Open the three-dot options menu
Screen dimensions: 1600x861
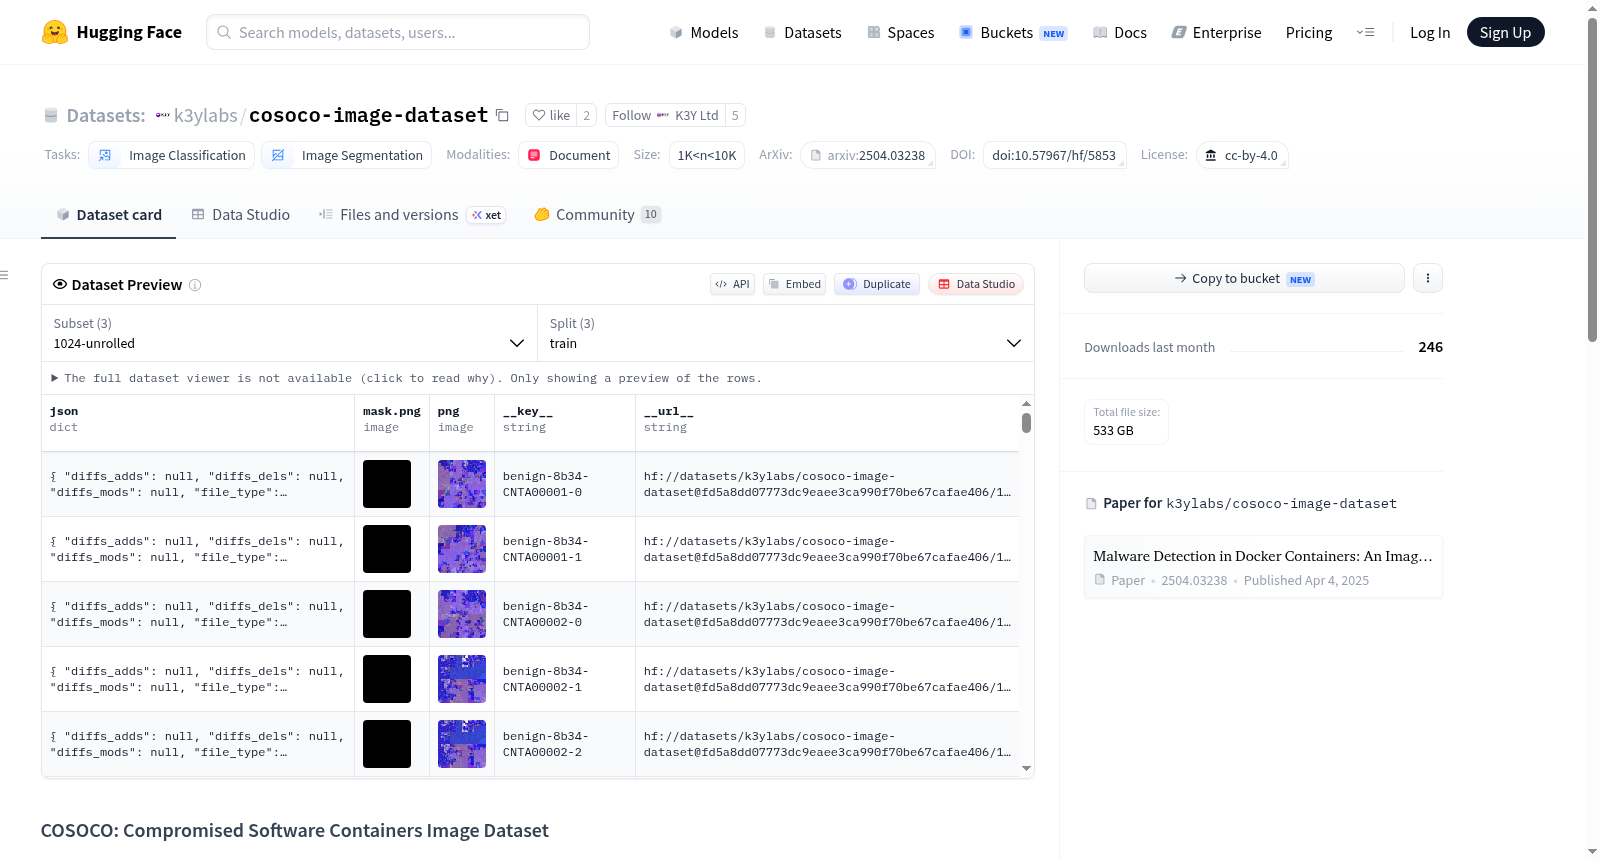[1428, 278]
